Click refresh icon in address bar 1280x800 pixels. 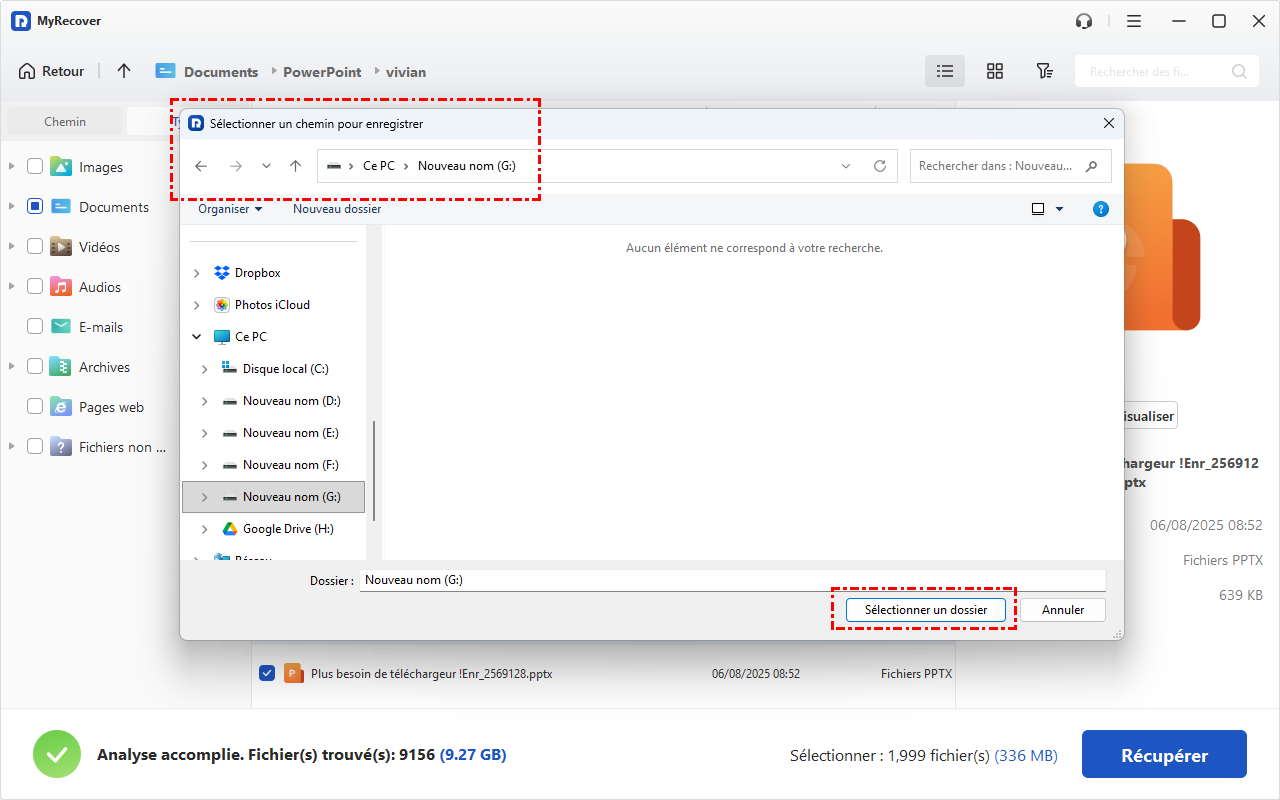click(880, 166)
